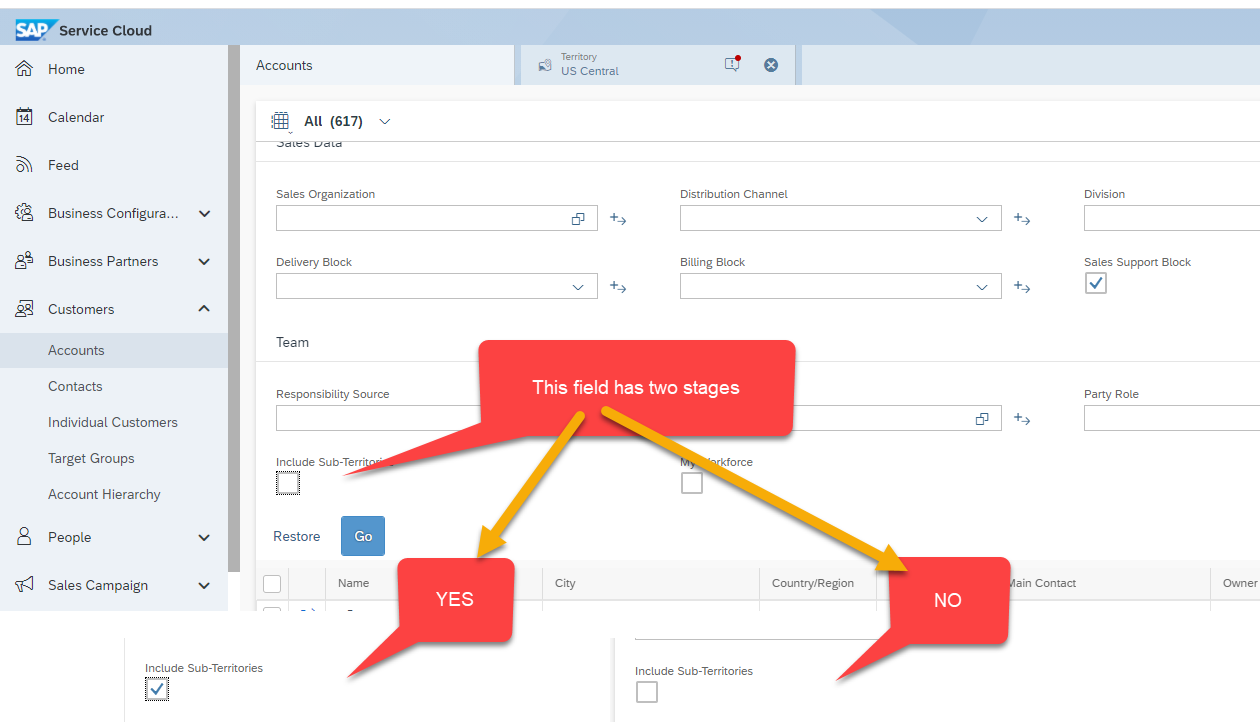Viewport: 1260px width, 722px height.
Task: Expand People menu
Action: pyautogui.click(x=205, y=537)
